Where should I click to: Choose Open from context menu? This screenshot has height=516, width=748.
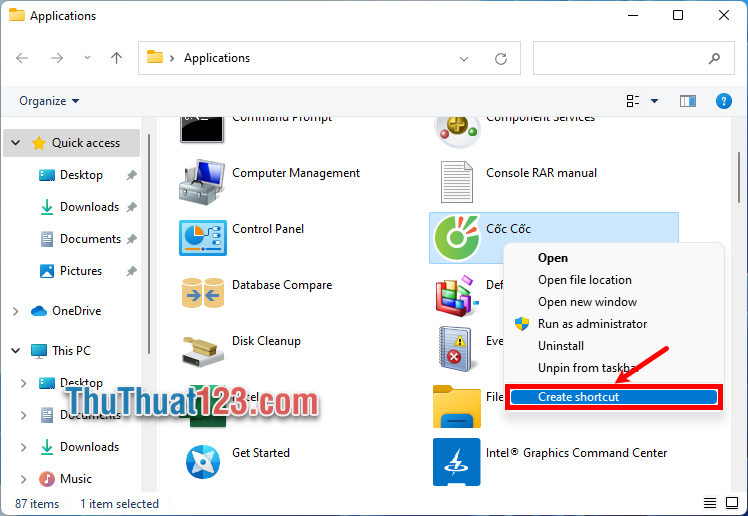click(553, 258)
